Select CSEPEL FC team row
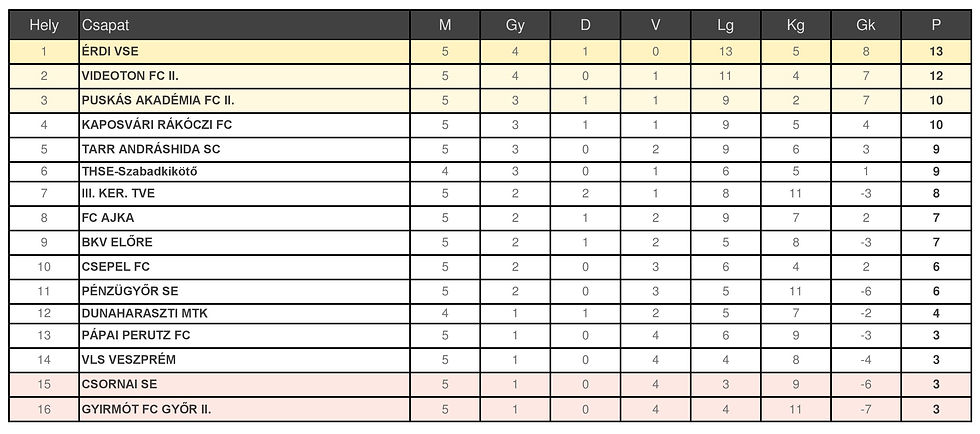 pyautogui.click(x=115, y=267)
